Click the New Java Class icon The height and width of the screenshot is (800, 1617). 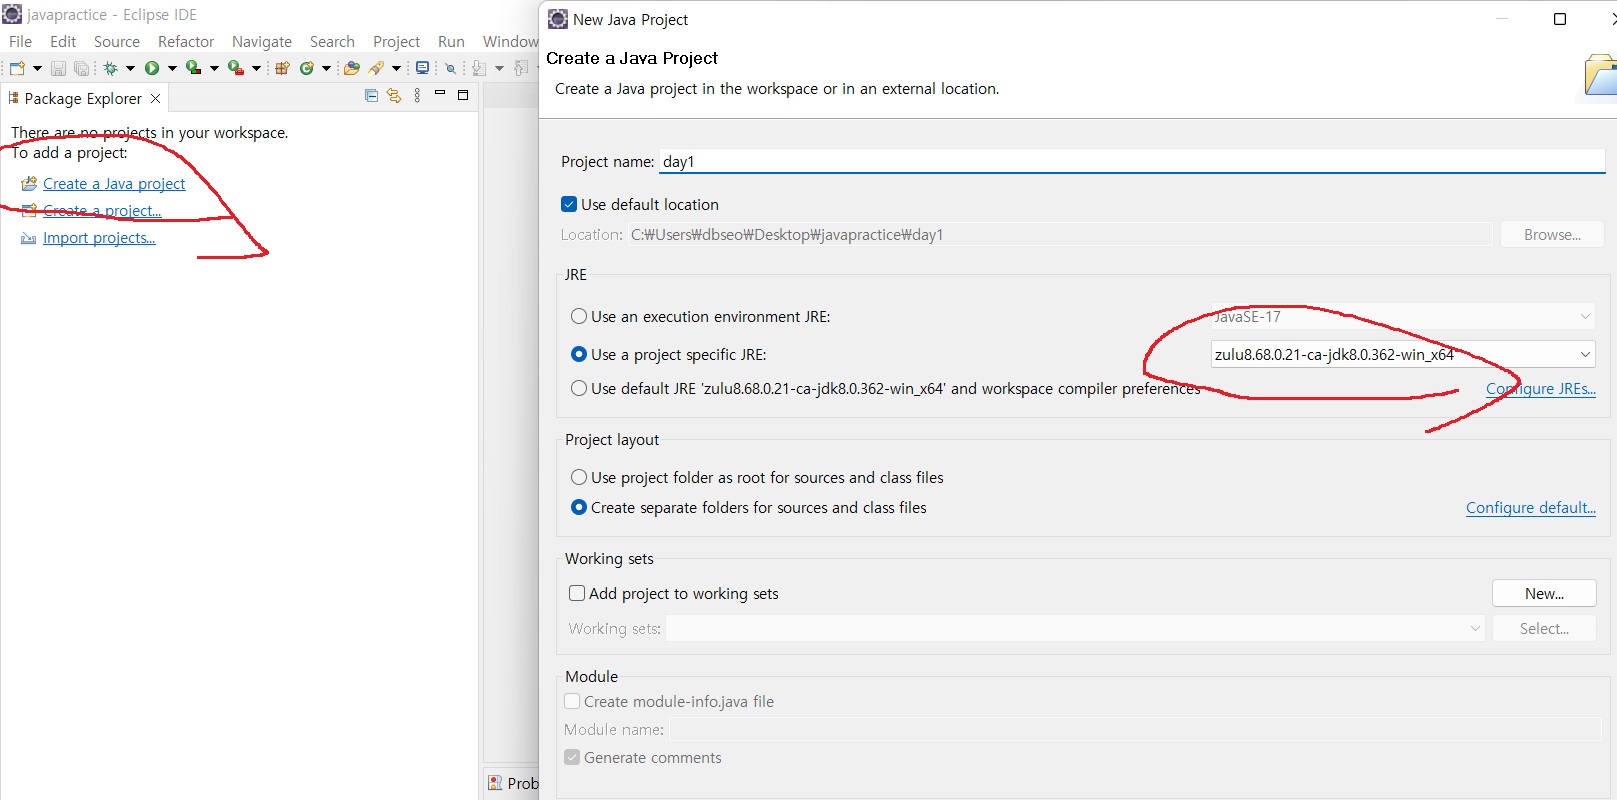click(306, 68)
